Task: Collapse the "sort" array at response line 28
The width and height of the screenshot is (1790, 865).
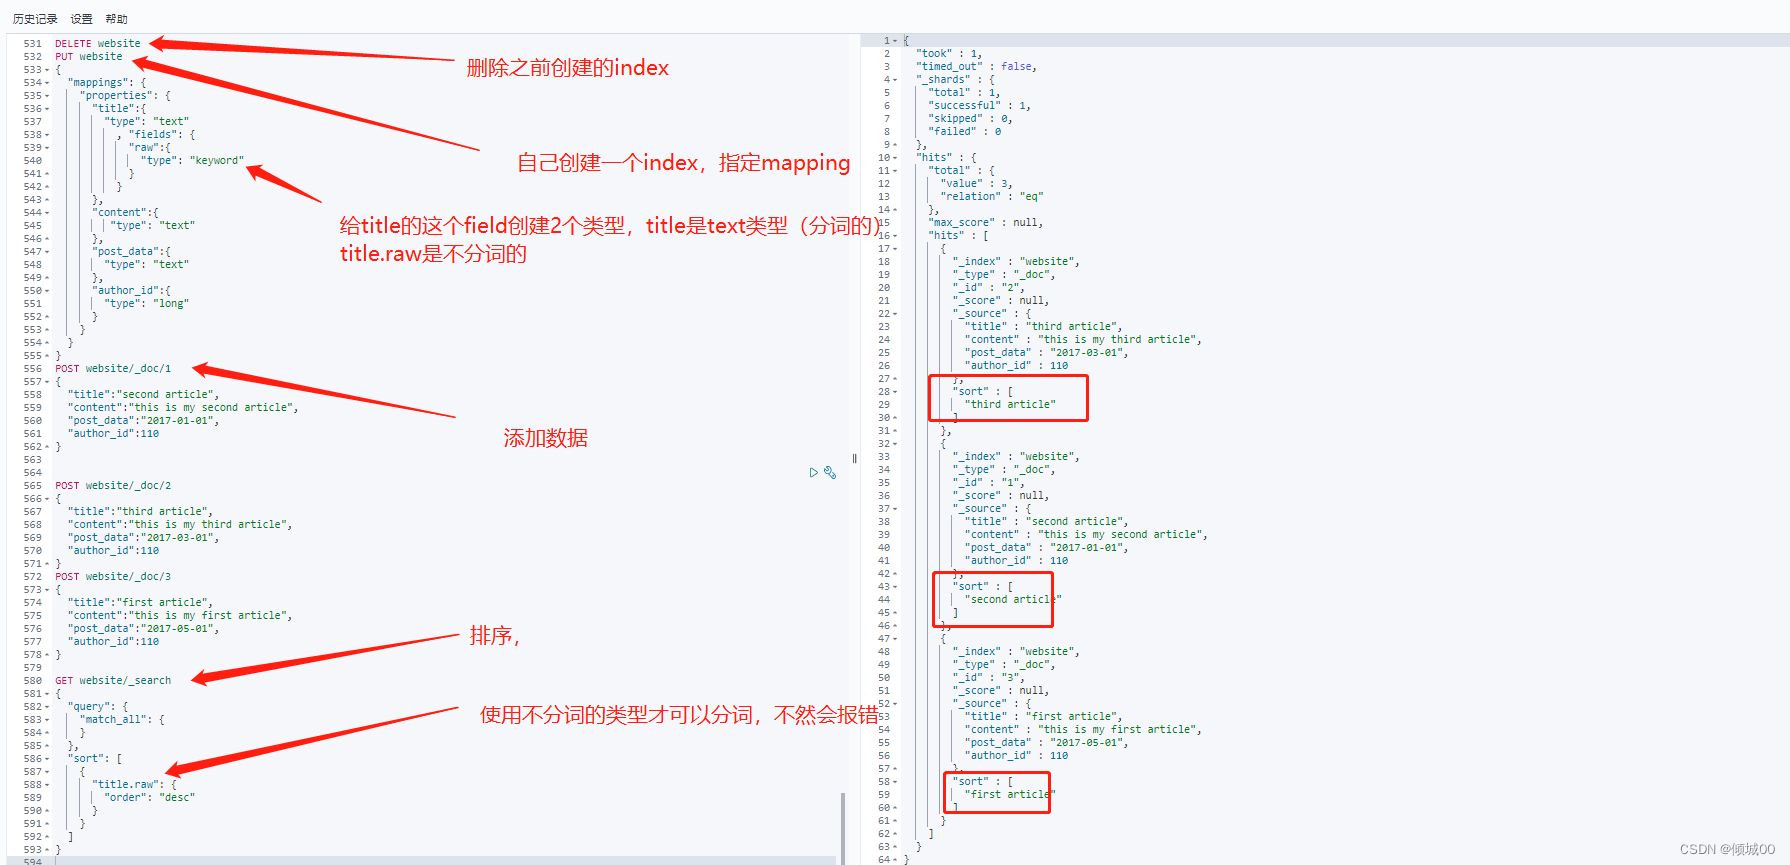Action: 895,392
